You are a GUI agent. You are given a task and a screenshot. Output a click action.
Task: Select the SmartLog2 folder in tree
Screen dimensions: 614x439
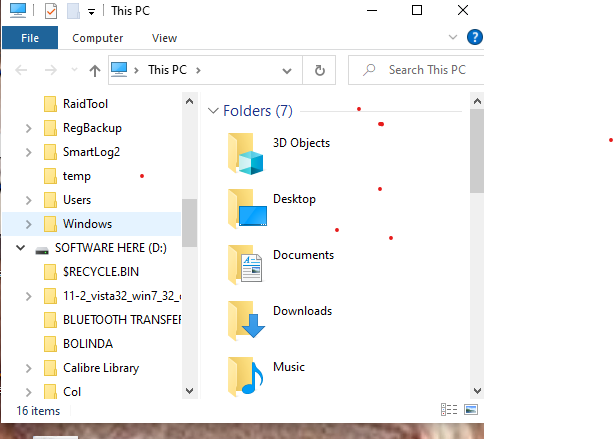tap(91, 152)
